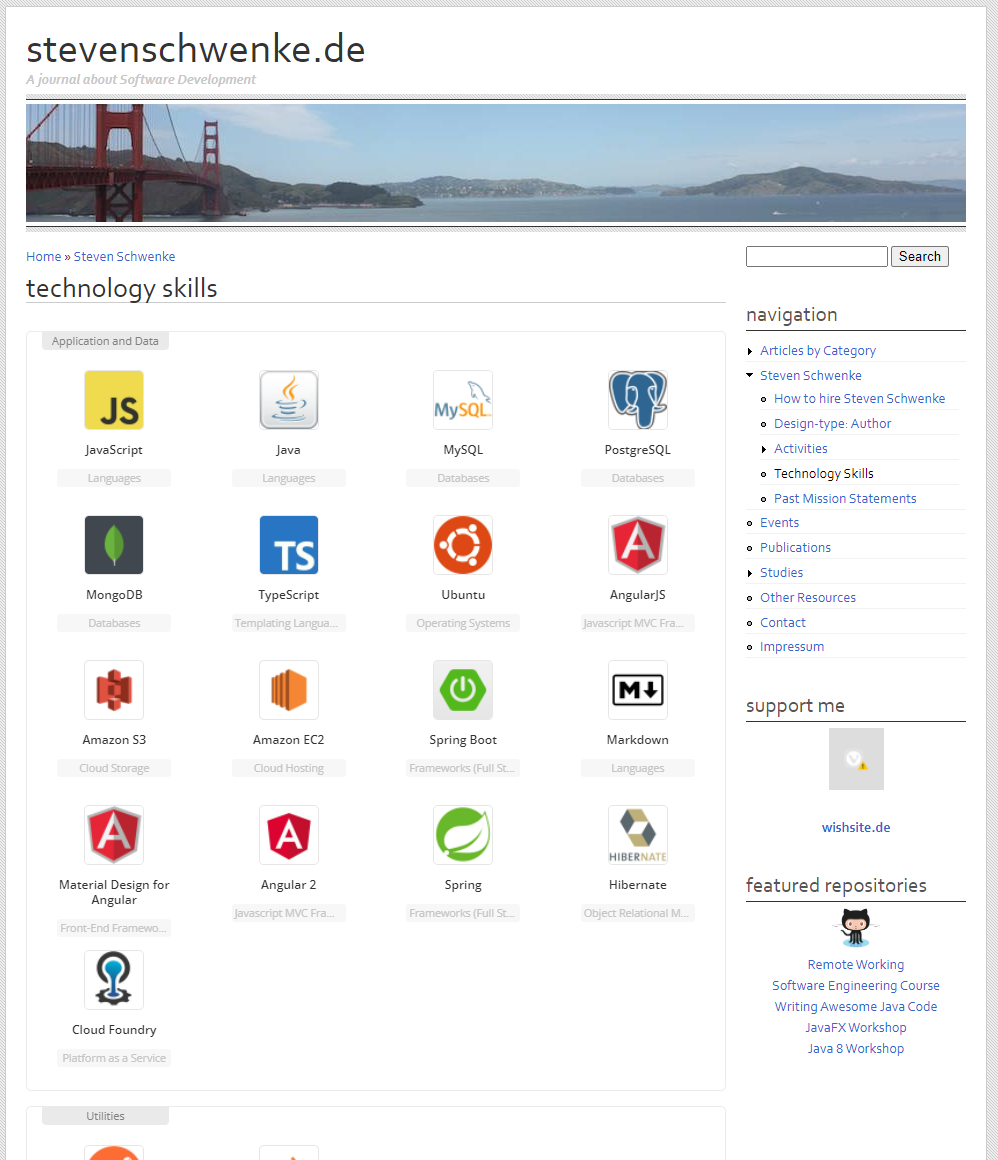
Task: Click the Application and Data section label
Action: (x=105, y=341)
